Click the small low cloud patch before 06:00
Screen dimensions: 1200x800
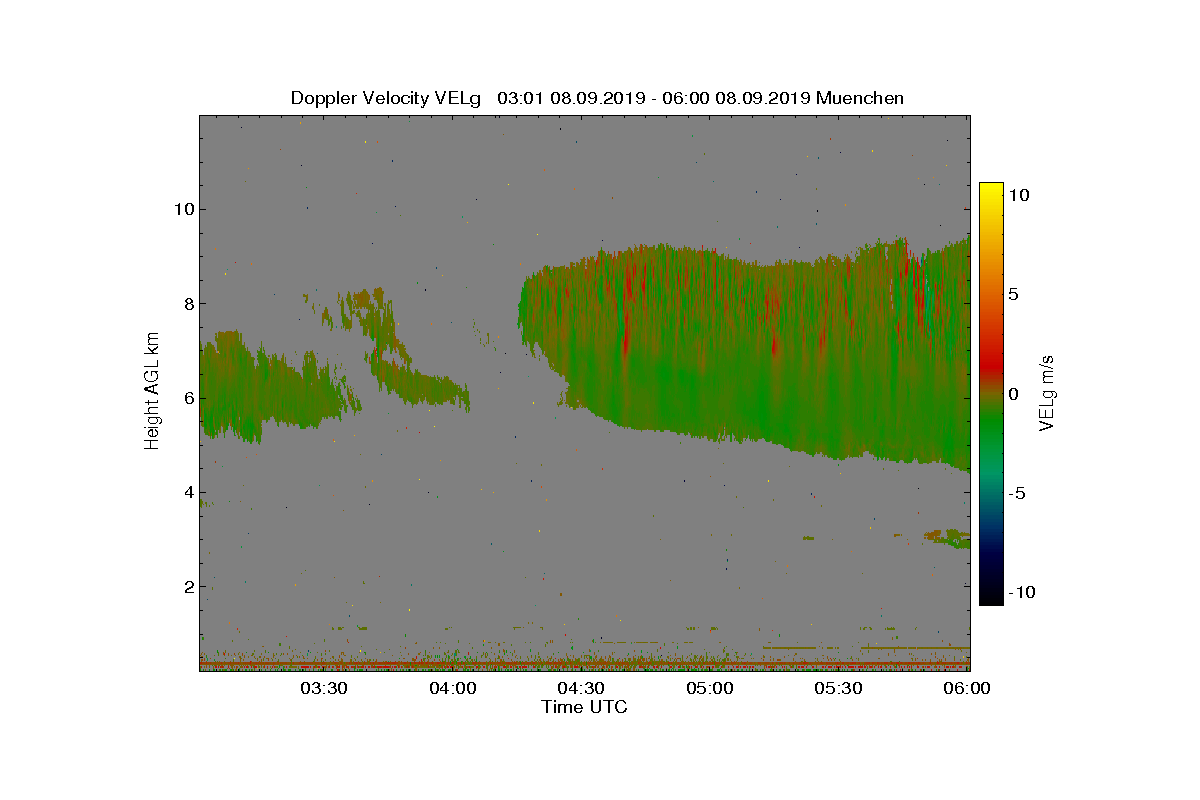pos(947,538)
